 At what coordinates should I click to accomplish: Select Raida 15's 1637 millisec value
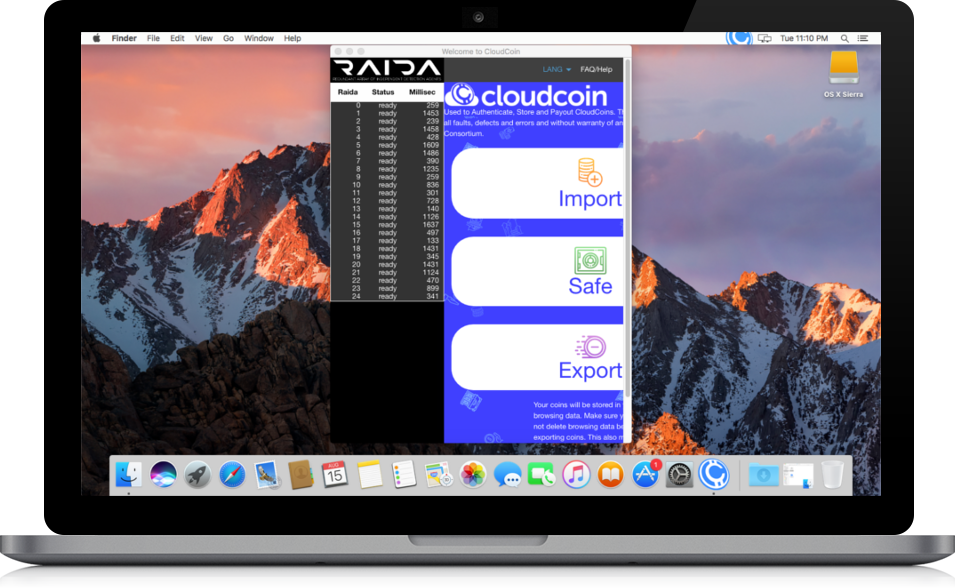tap(431, 224)
